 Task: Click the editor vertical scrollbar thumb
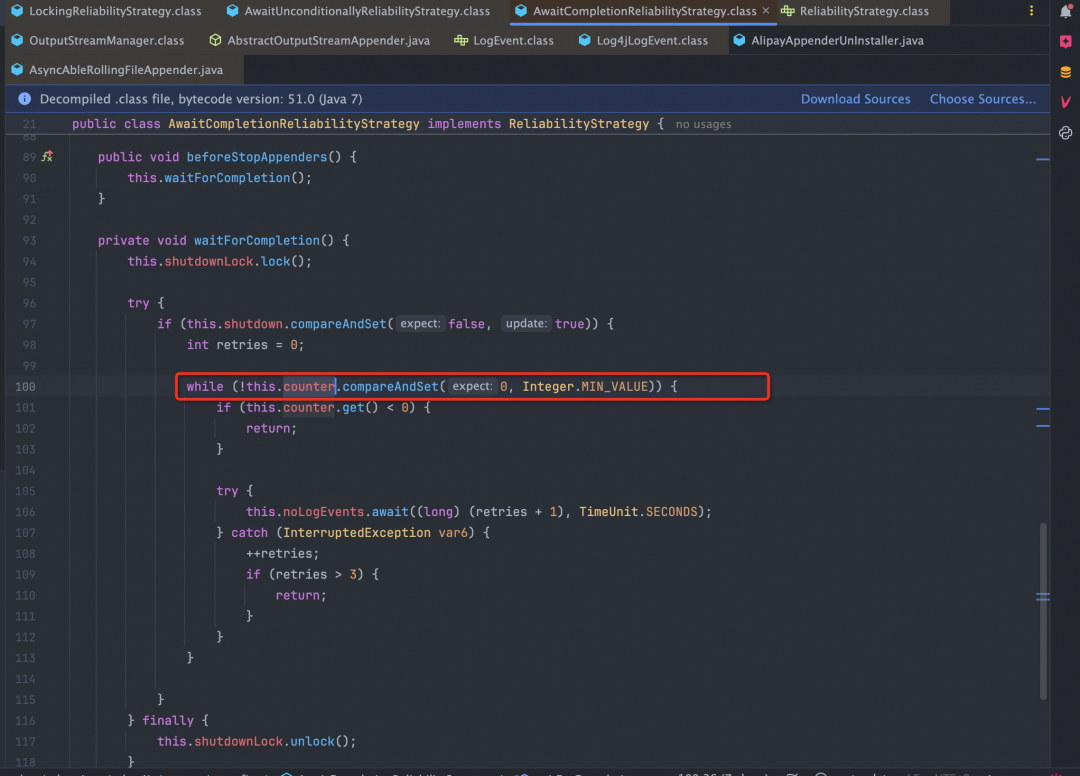click(x=1043, y=611)
